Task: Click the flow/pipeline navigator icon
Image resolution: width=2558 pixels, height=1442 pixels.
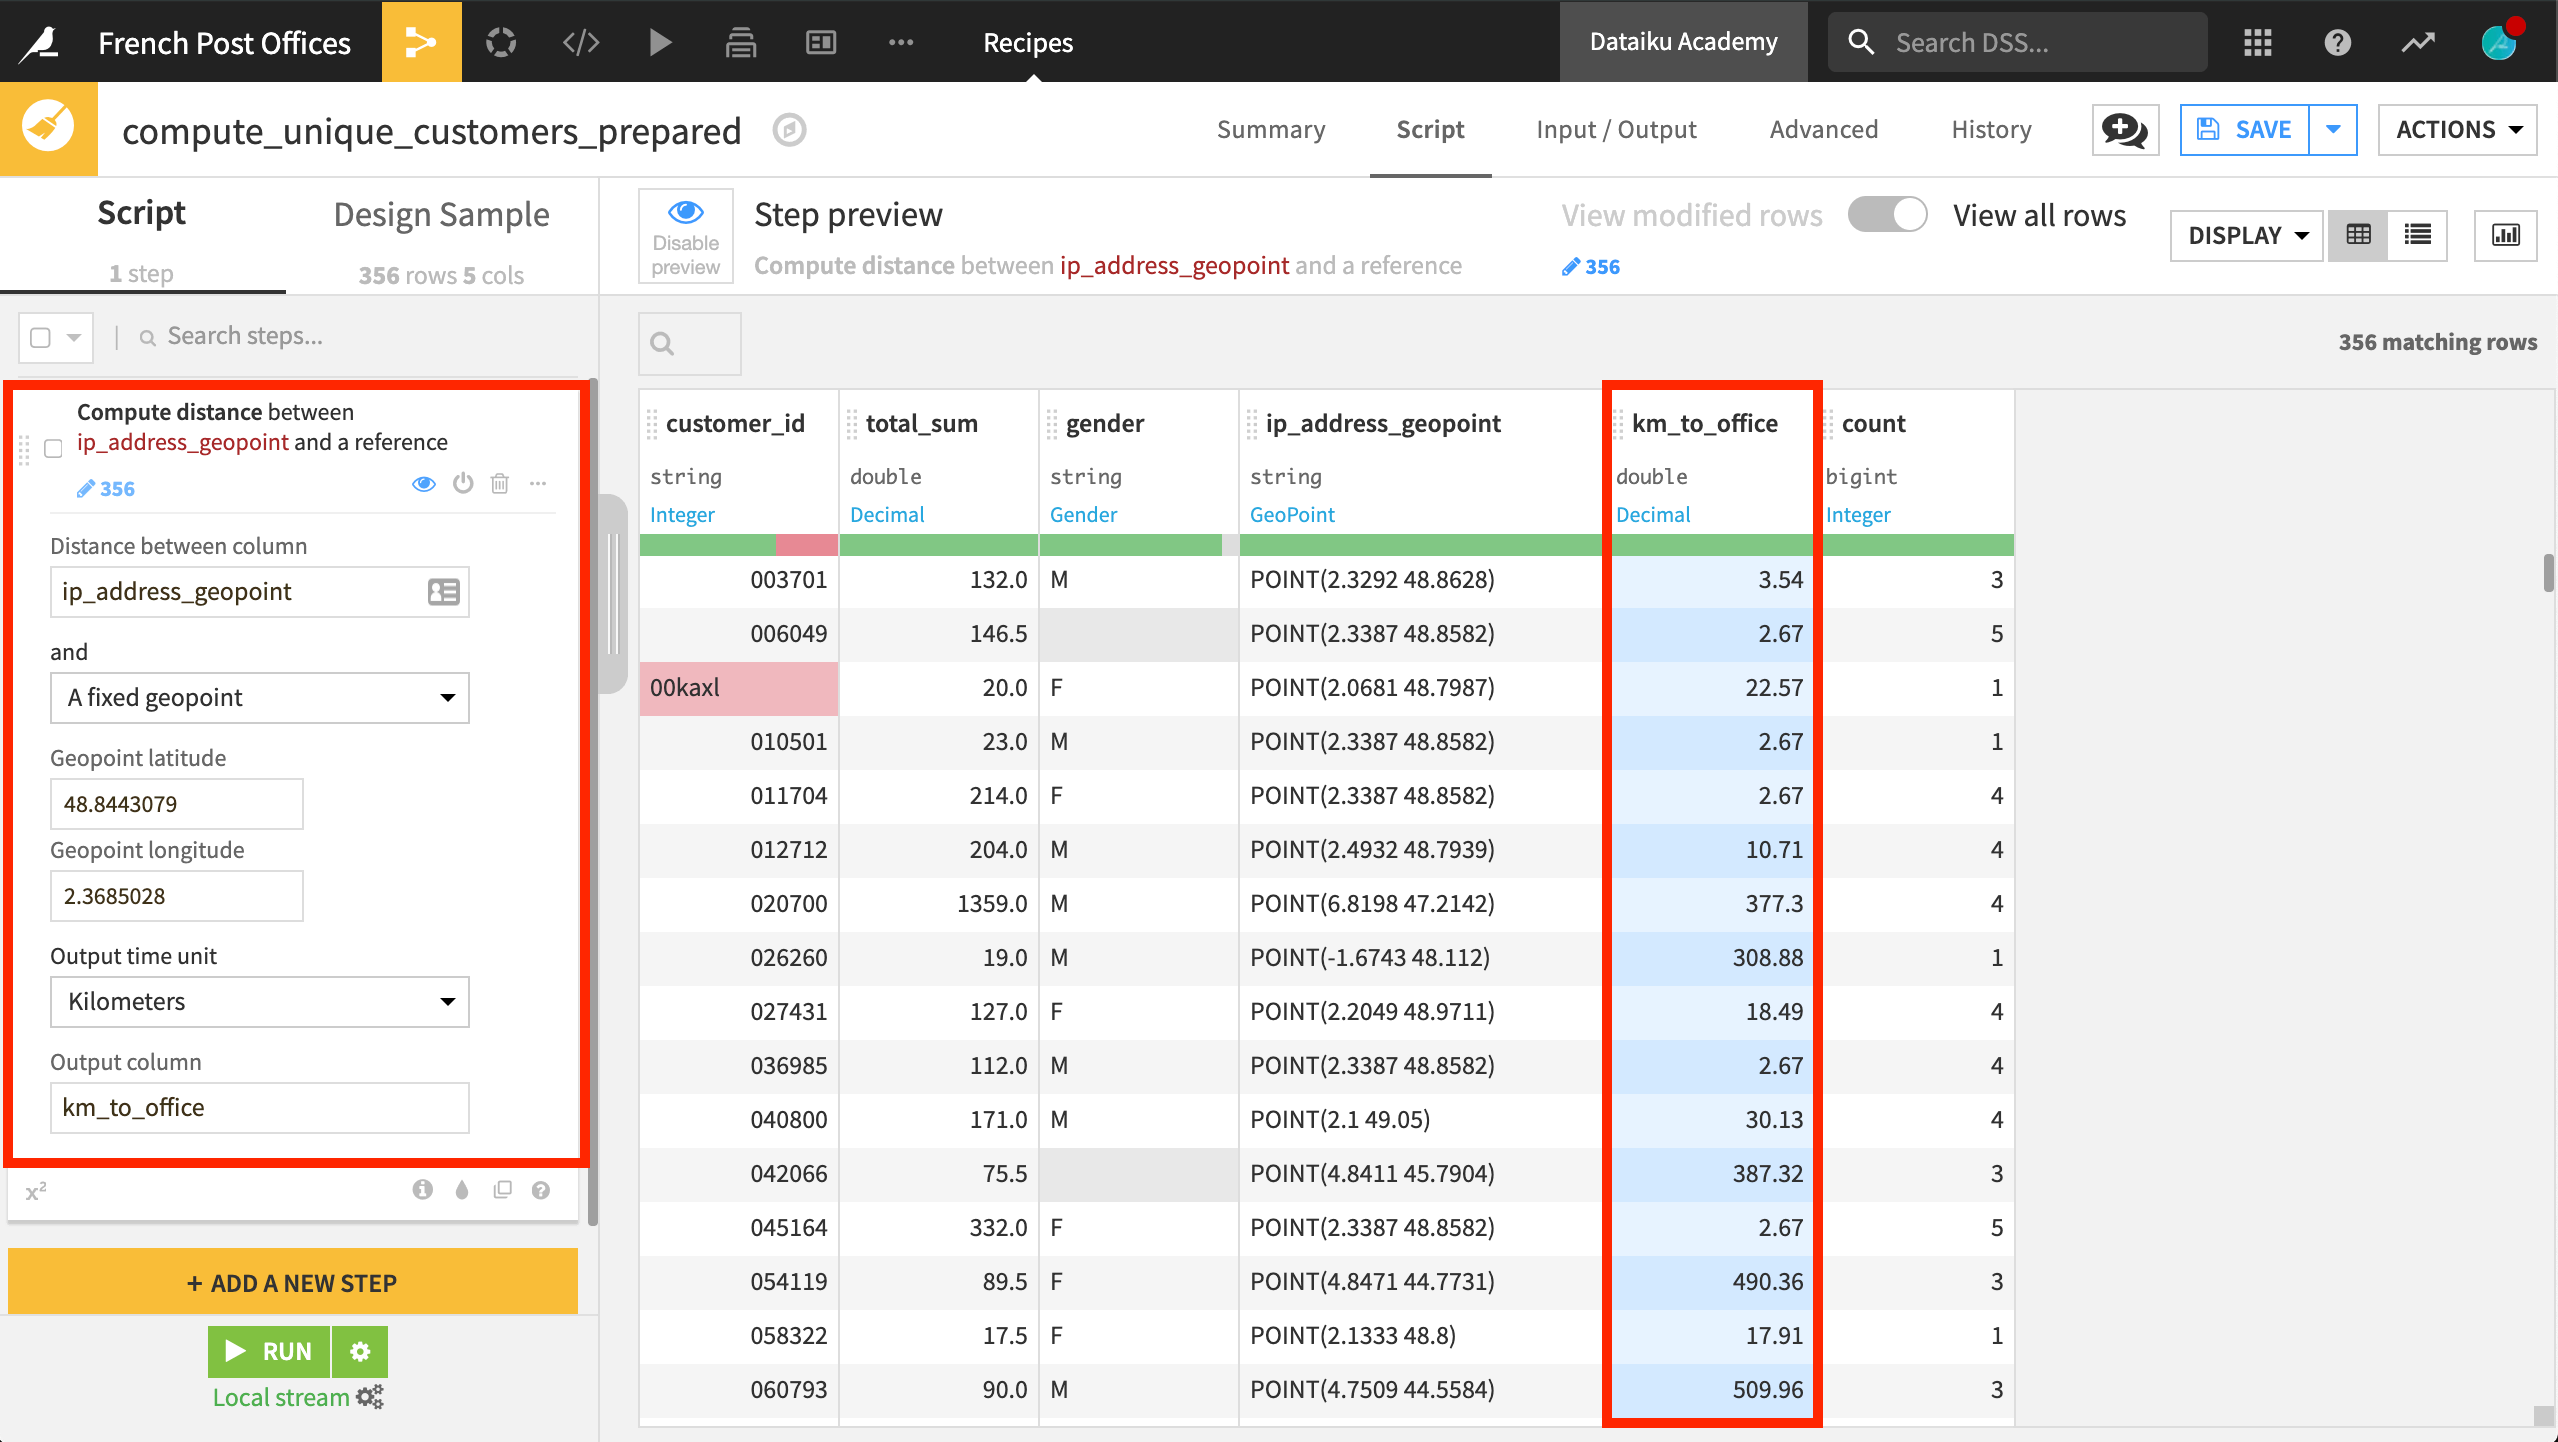Action: pyautogui.click(x=420, y=39)
